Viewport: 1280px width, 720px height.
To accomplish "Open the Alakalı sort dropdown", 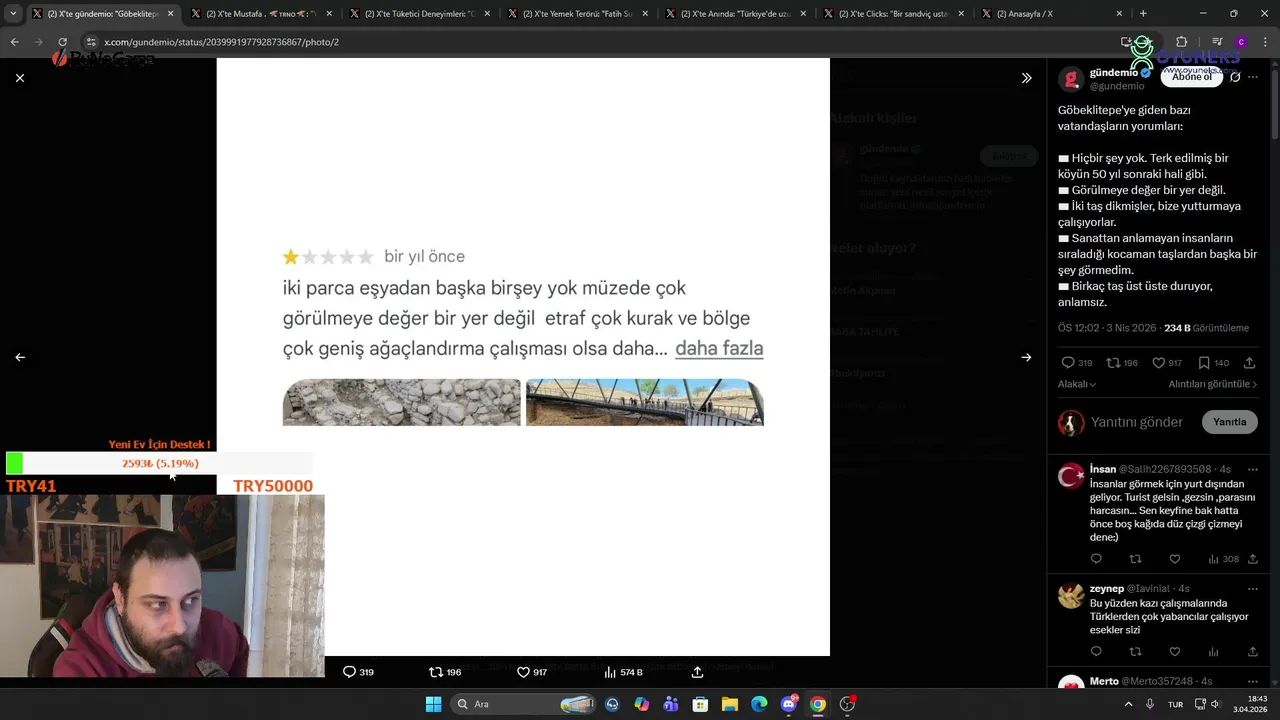I will click(x=1077, y=384).
